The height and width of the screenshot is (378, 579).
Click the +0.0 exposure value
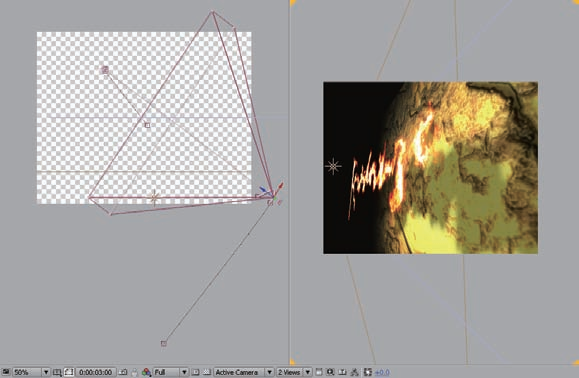(382, 372)
